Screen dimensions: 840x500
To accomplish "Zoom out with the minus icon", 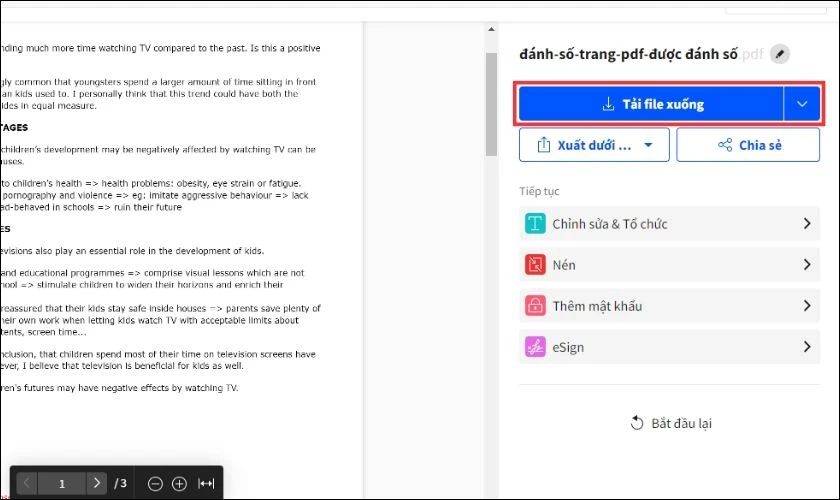I will coord(155,484).
